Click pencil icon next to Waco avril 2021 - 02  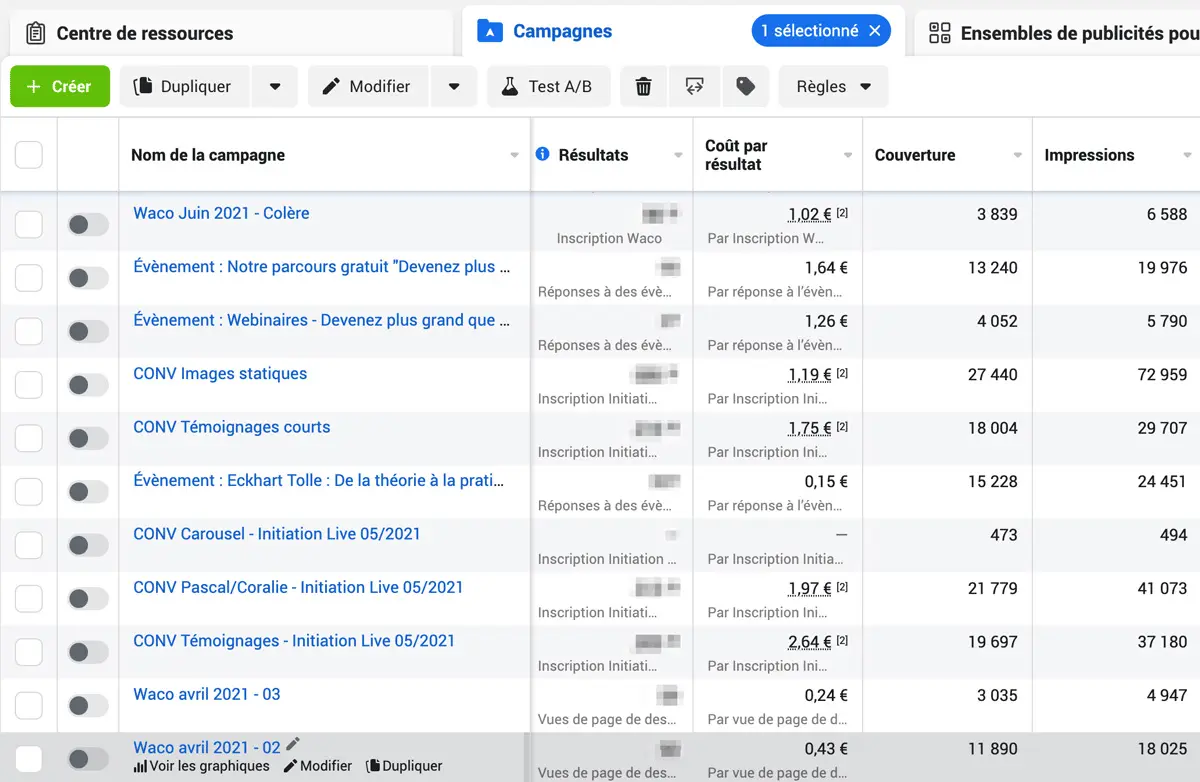(x=293, y=744)
